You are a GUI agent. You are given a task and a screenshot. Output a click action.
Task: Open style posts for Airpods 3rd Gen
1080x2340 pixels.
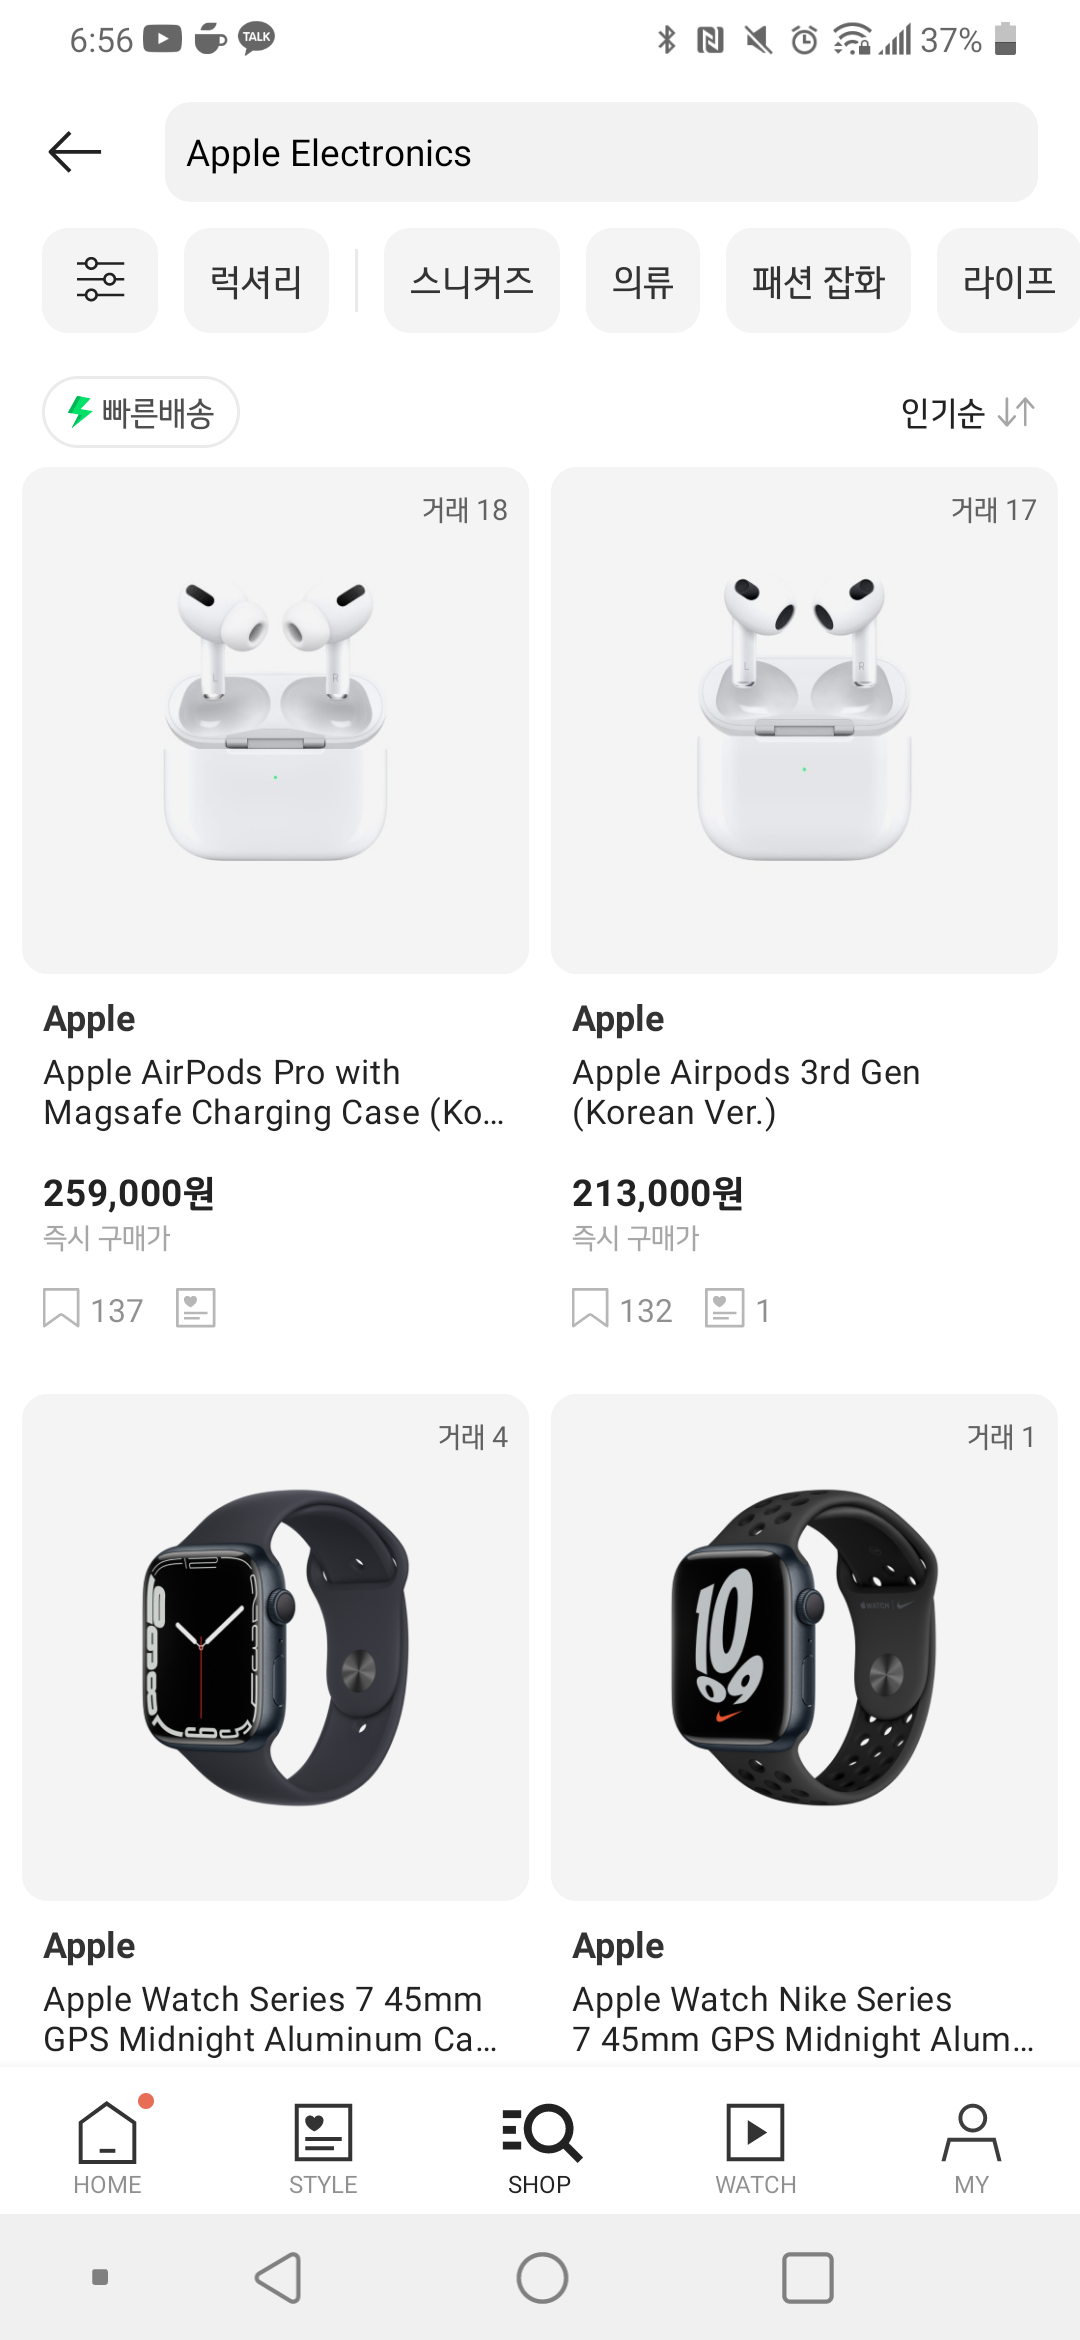pyautogui.click(x=725, y=1308)
